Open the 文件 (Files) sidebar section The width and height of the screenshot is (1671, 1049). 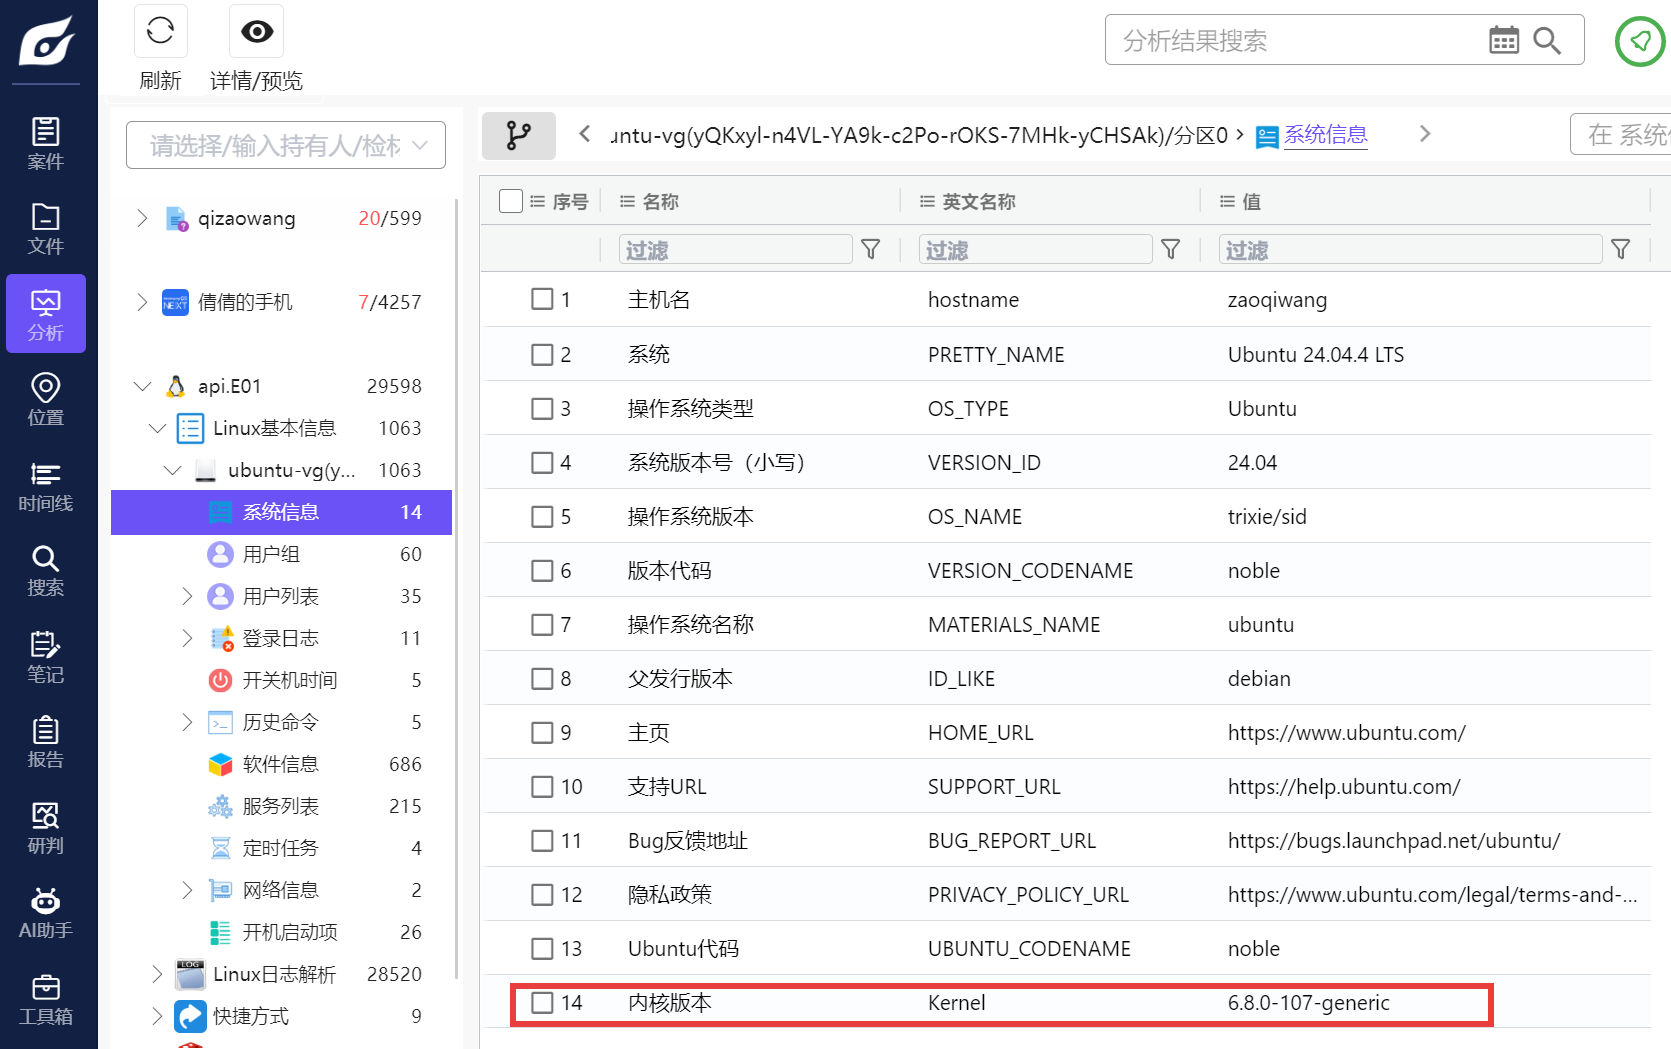(46, 229)
